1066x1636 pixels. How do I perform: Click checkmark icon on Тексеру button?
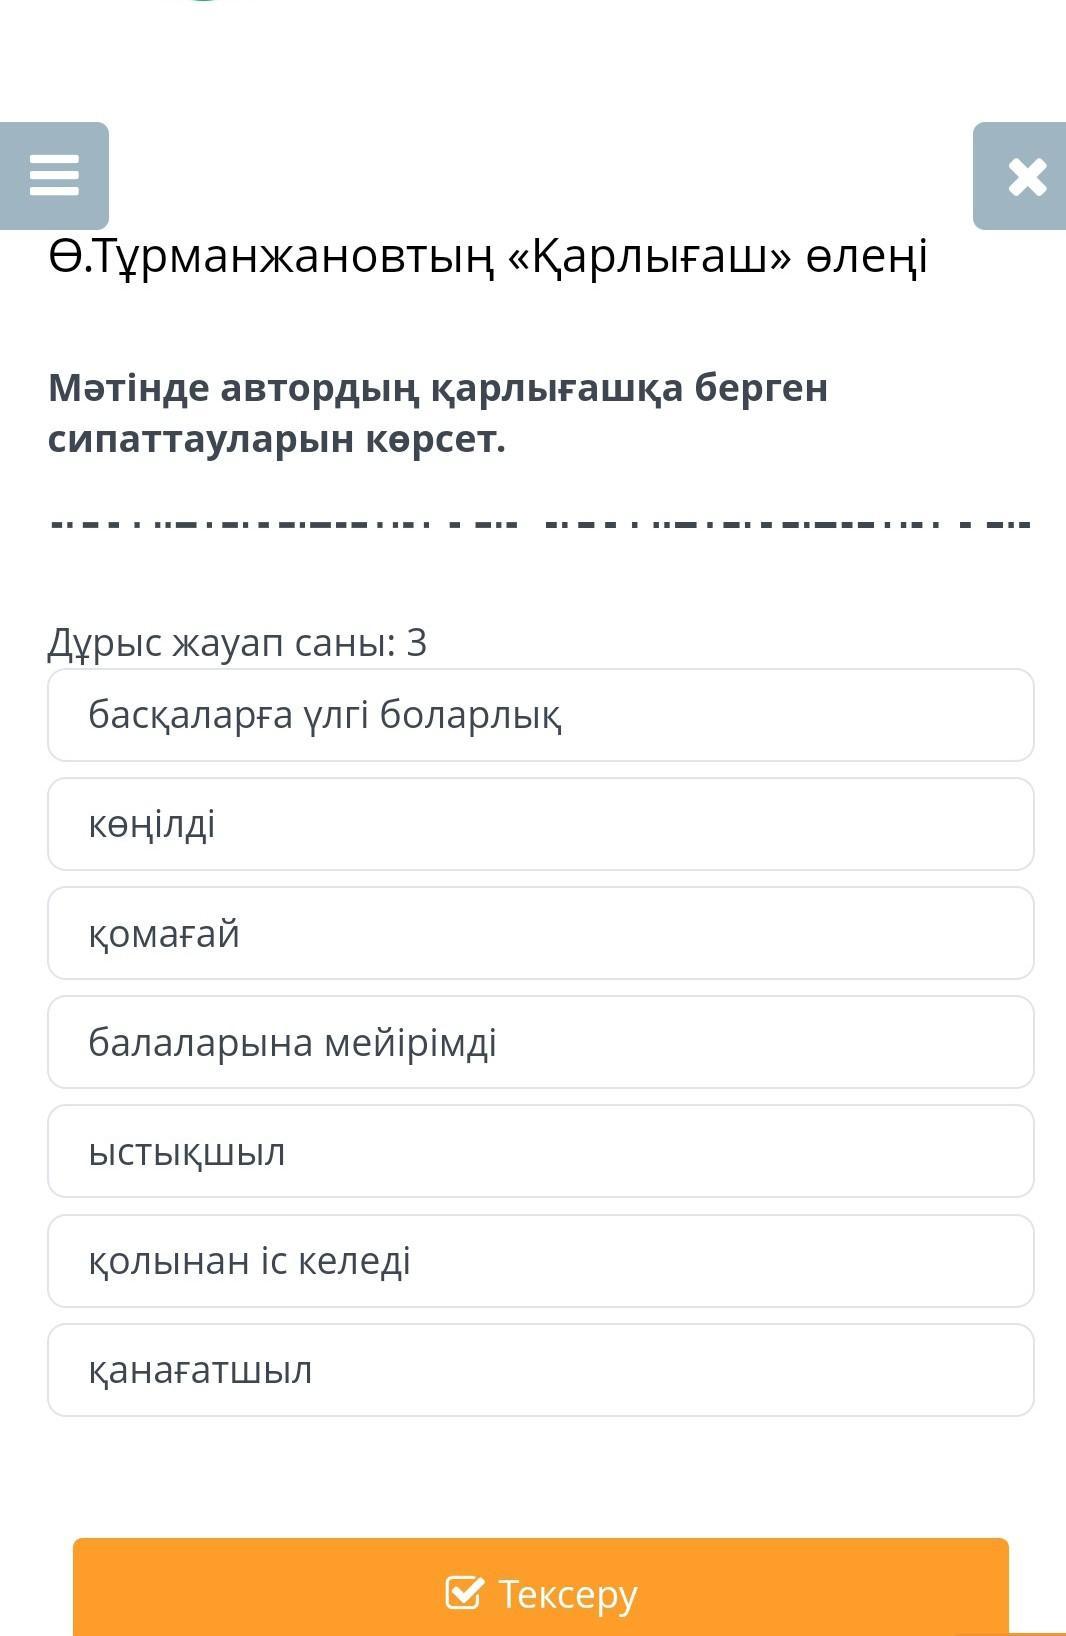click(x=463, y=1592)
